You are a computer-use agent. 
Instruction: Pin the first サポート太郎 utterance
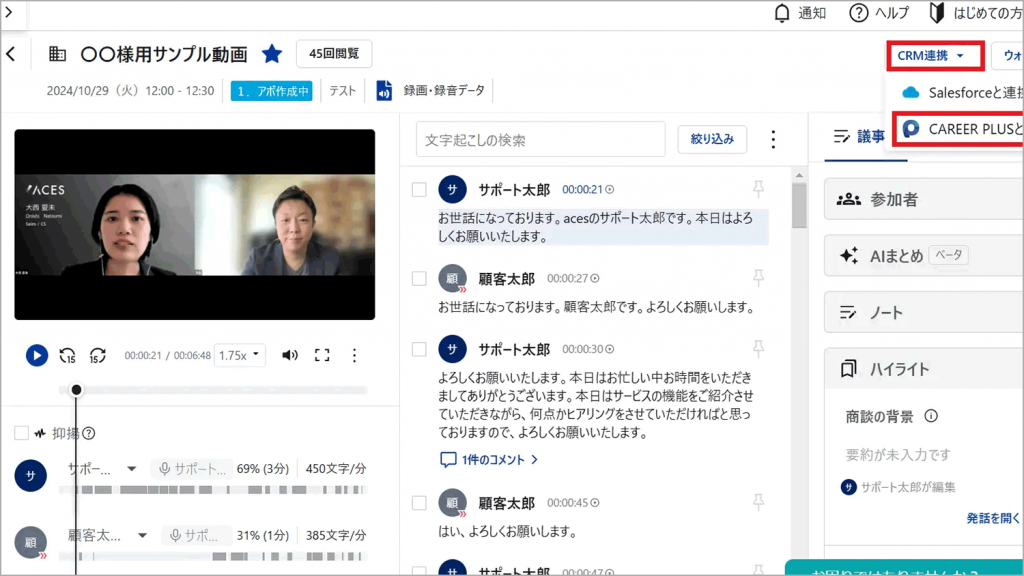coord(758,189)
